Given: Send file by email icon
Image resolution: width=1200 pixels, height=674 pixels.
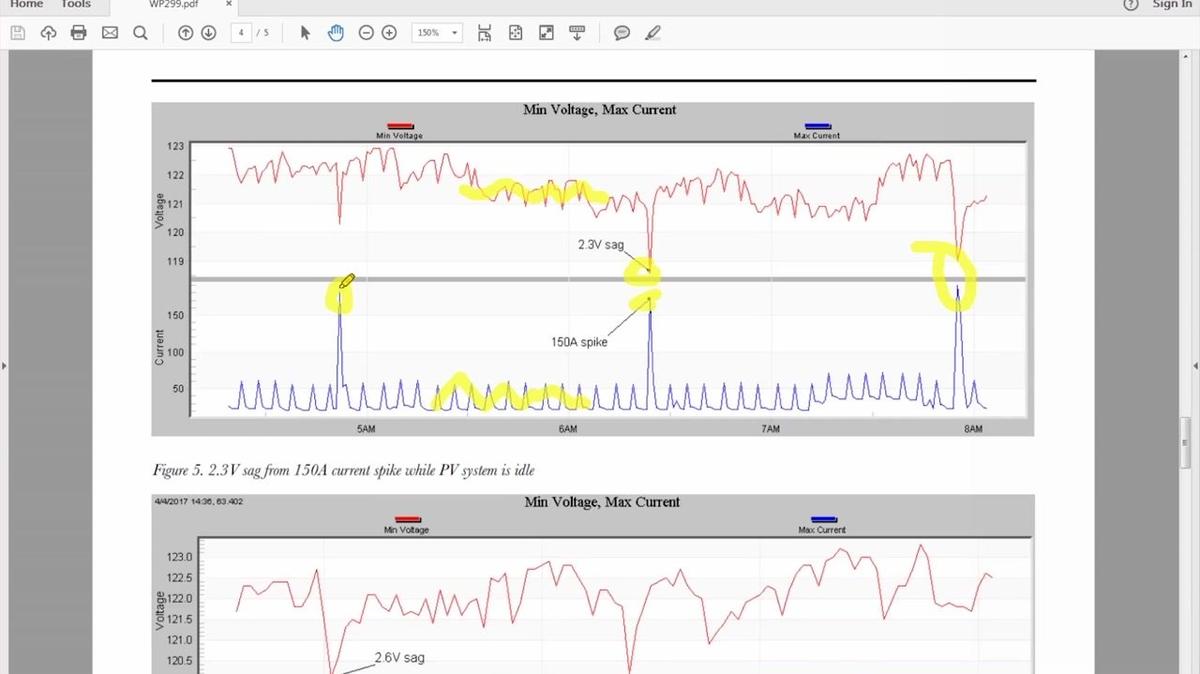Looking at the screenshot, I should 110,33.
